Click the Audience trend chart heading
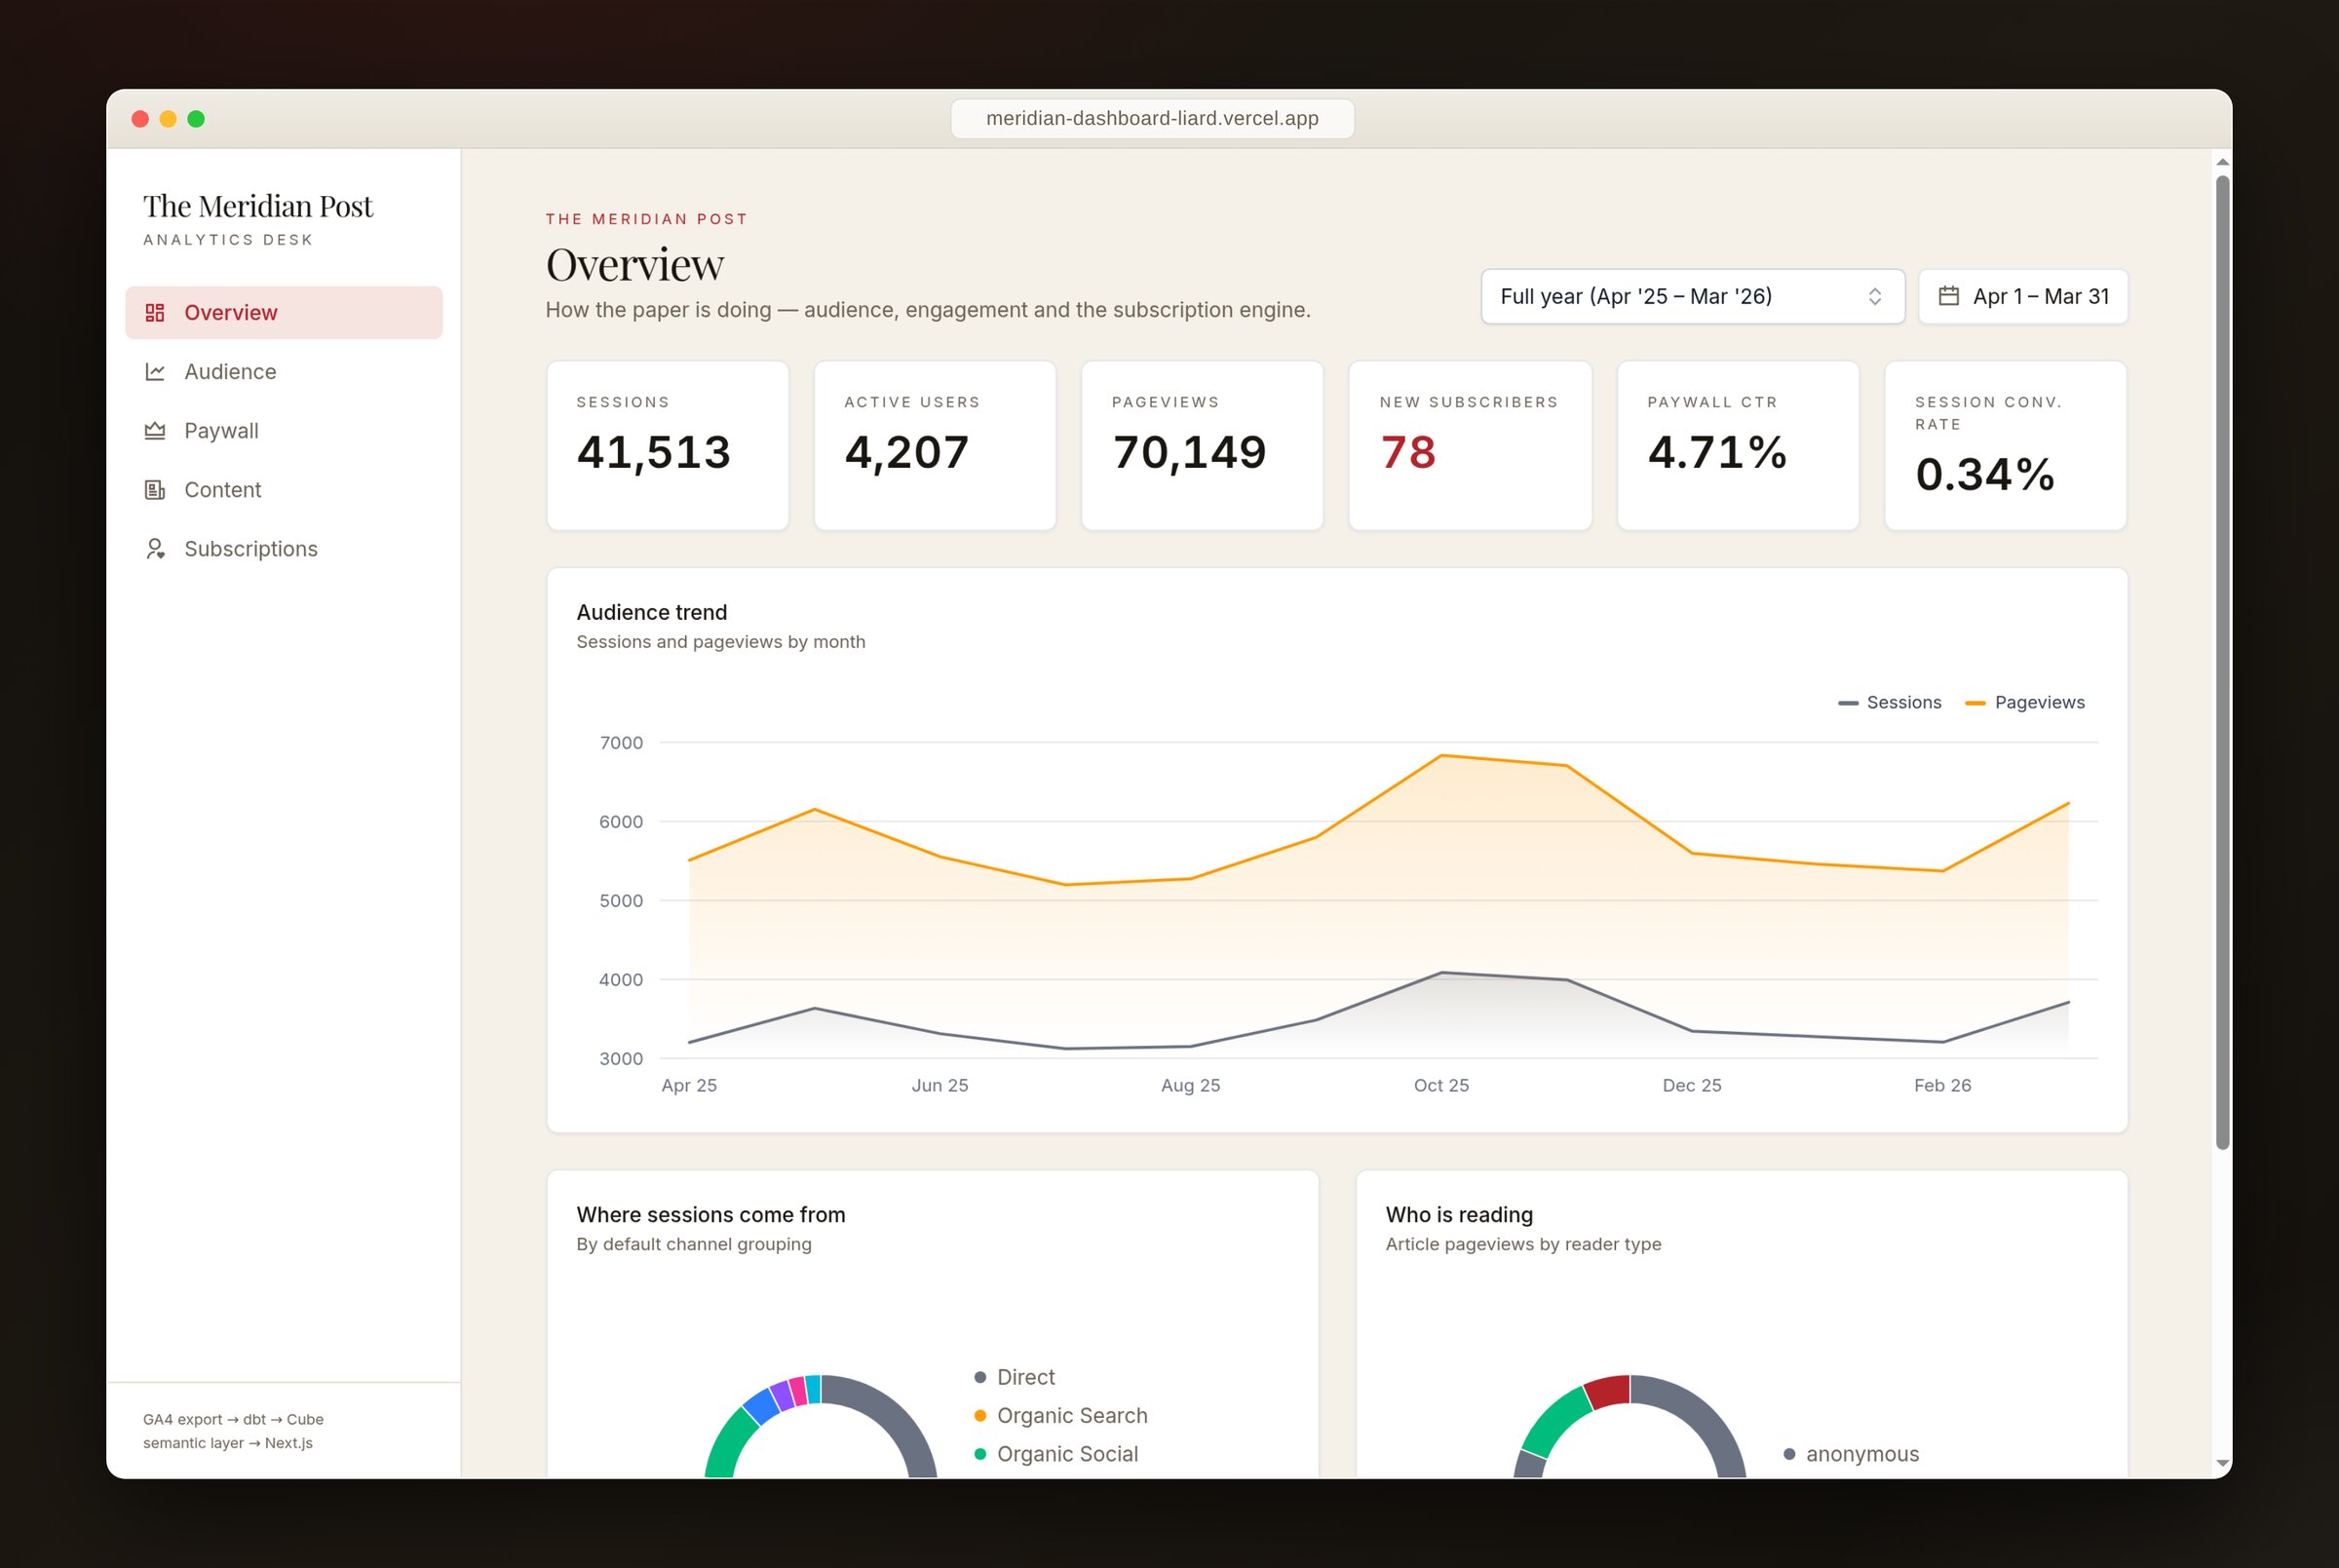2339x1568 pixels. (x=652, y=612)
